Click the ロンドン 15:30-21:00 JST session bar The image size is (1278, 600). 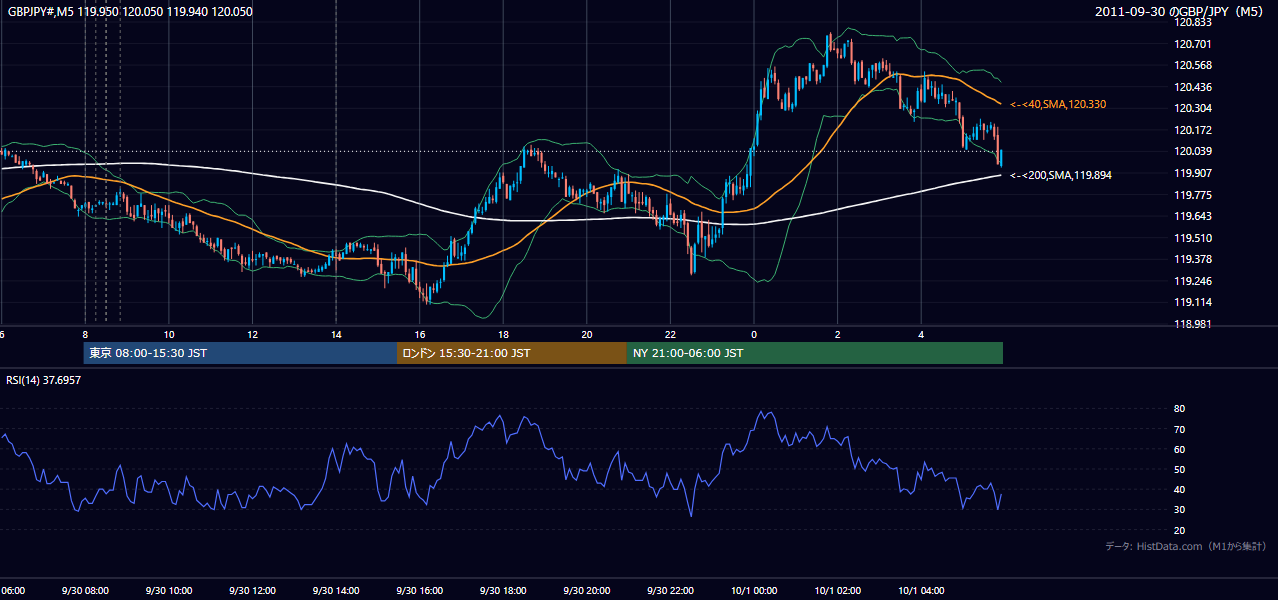pyautogui.click(x=512, y=353)
